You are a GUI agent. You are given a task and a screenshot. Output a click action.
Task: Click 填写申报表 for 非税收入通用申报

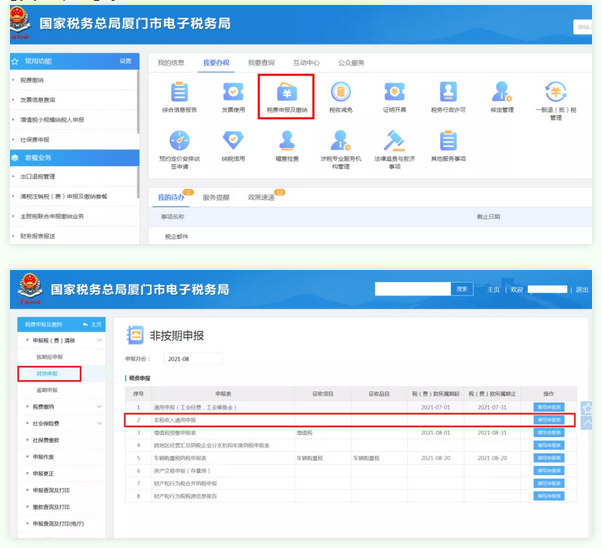[548, 421]
